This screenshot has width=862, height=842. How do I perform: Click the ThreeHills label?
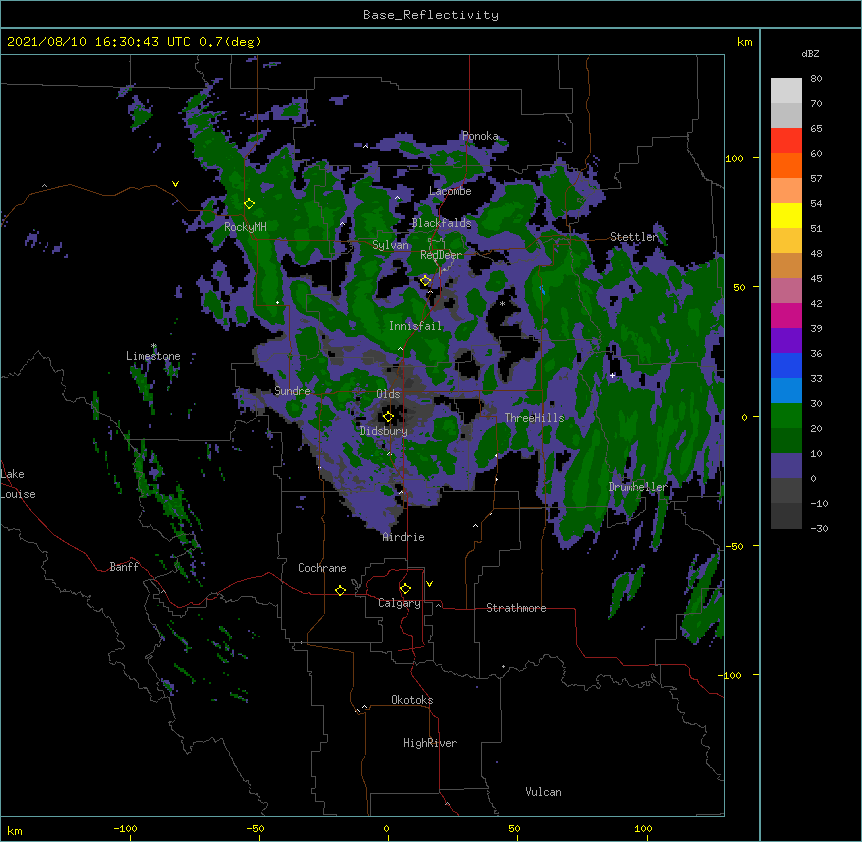coord(534,418)
